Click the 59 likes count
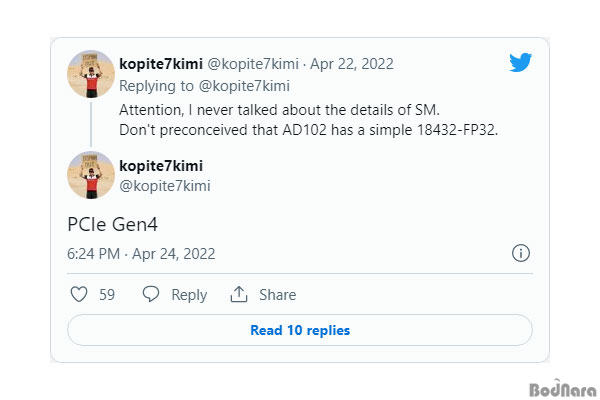 tap(107, 295)
